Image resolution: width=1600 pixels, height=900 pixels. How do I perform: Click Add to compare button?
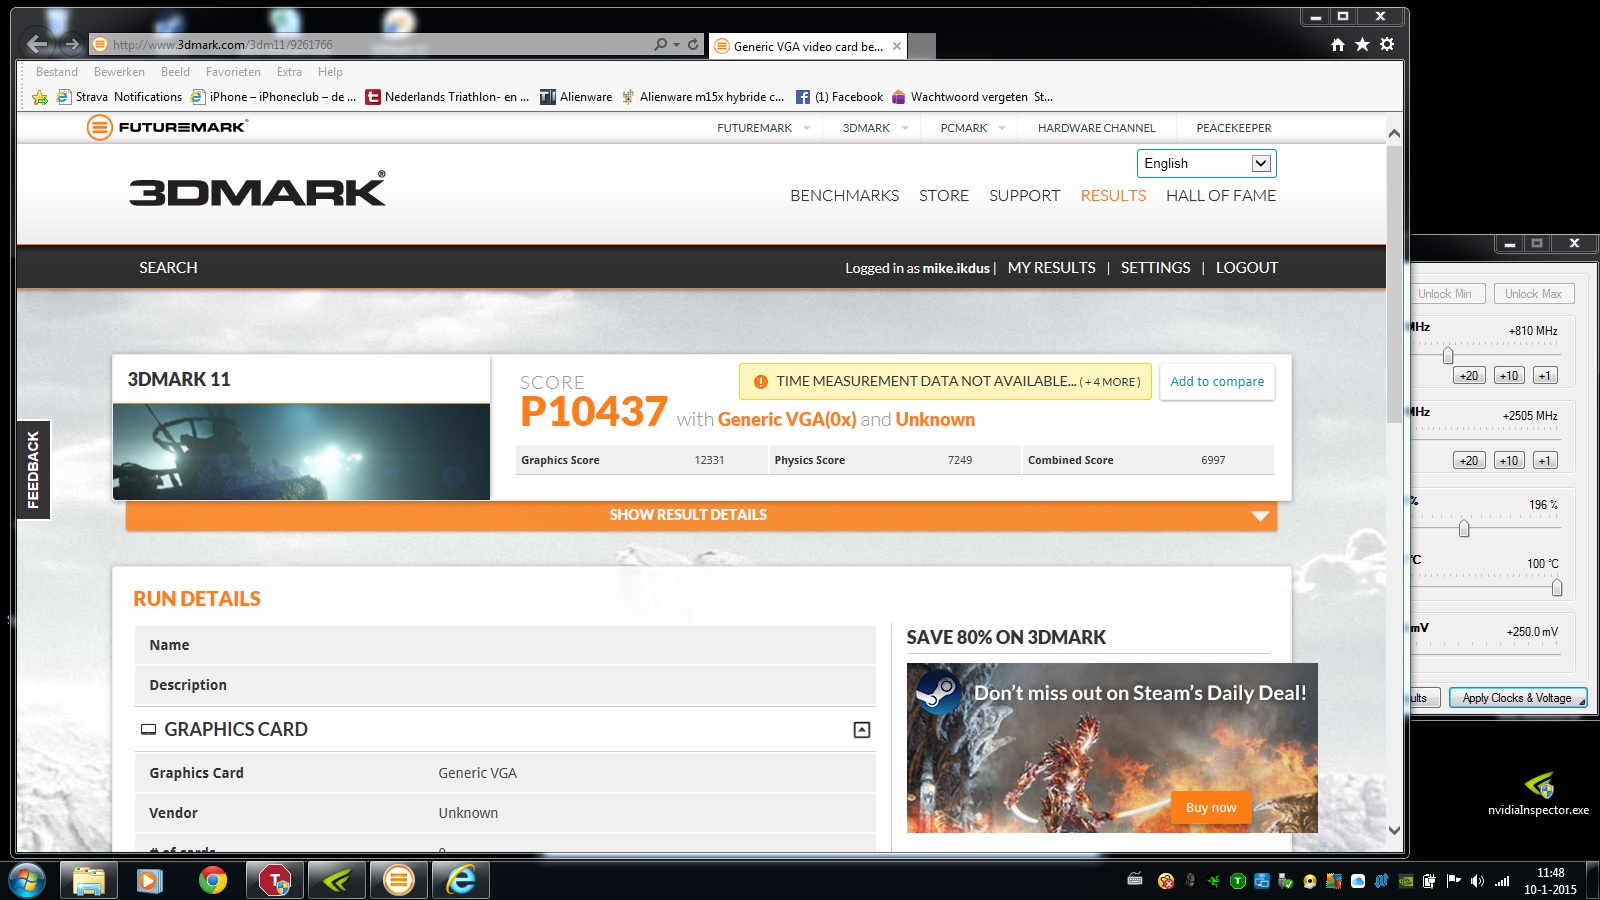point(1217,381)
